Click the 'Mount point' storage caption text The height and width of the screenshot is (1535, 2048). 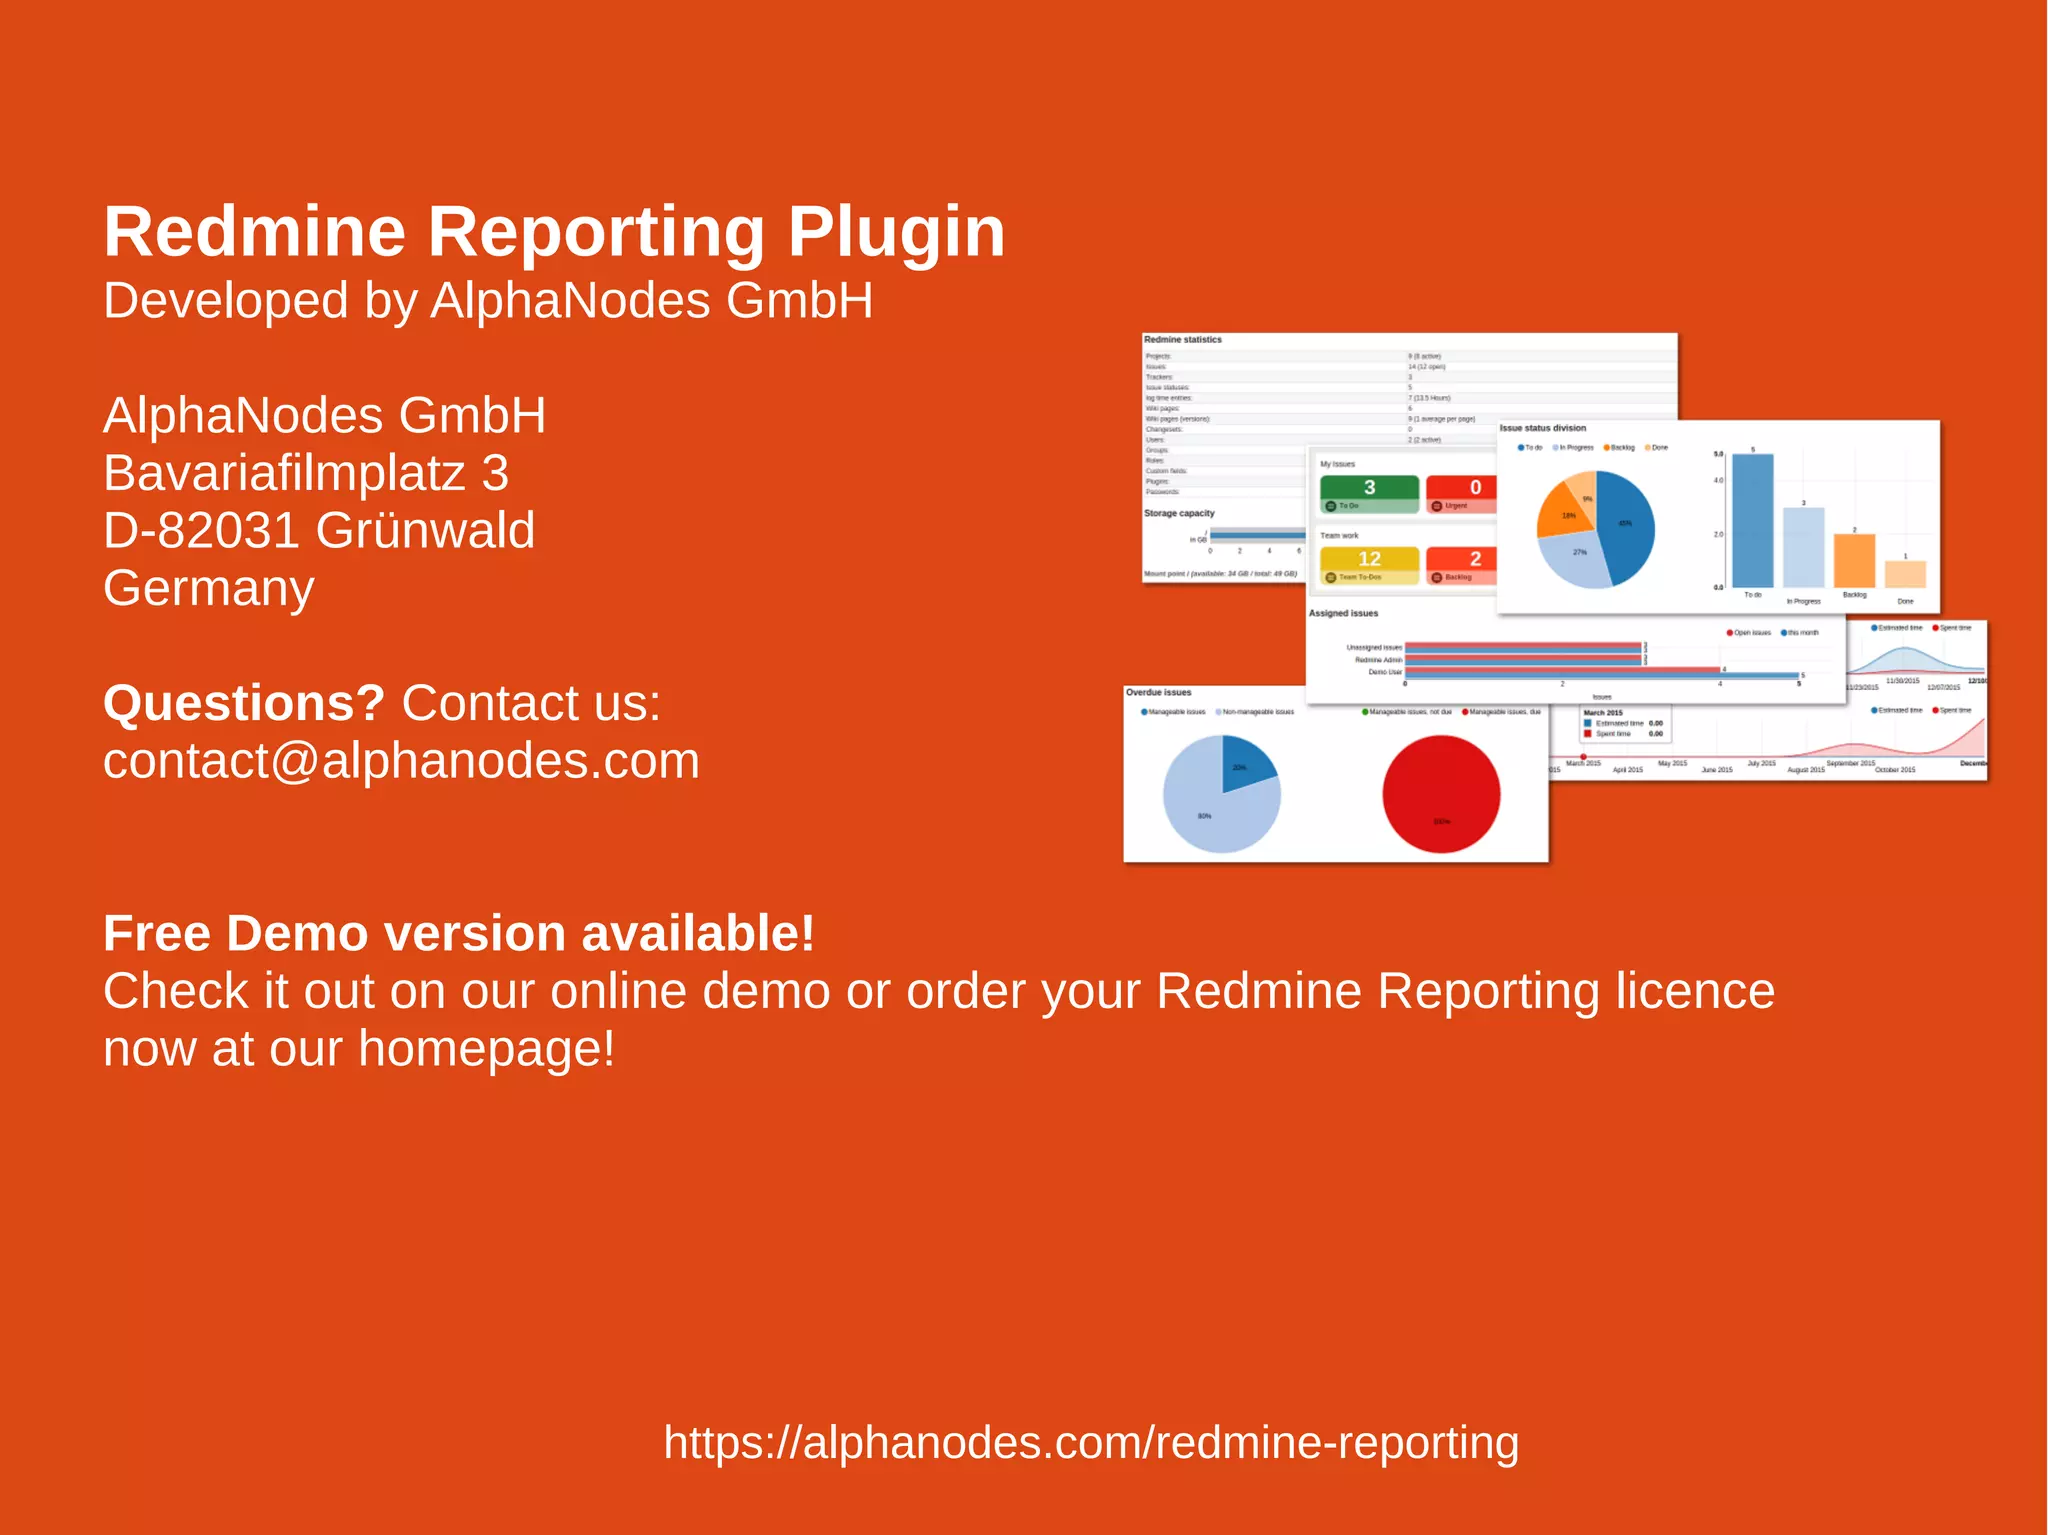coord(1220,574)
